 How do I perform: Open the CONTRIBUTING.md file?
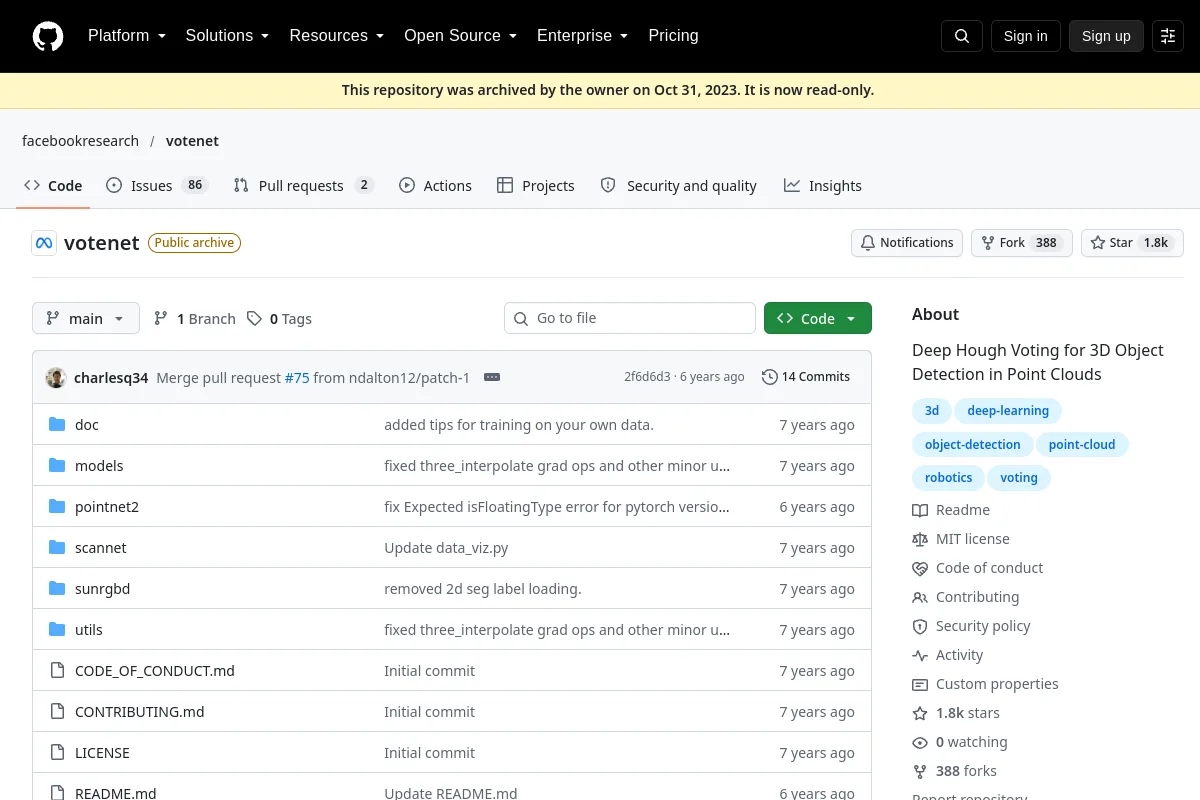pyautogui.click(x=140, y=712)
